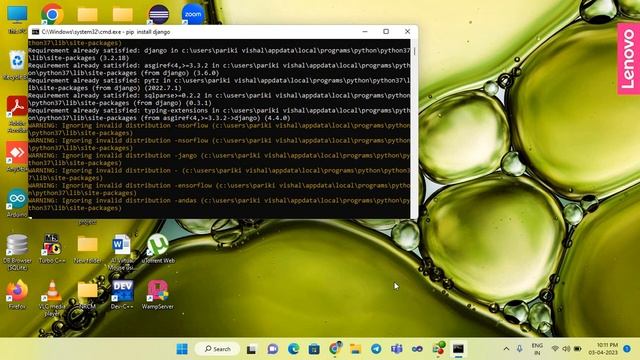Close the Command Prompt window
This screenshot has height=360, width=640.
[x=407, y=31]
